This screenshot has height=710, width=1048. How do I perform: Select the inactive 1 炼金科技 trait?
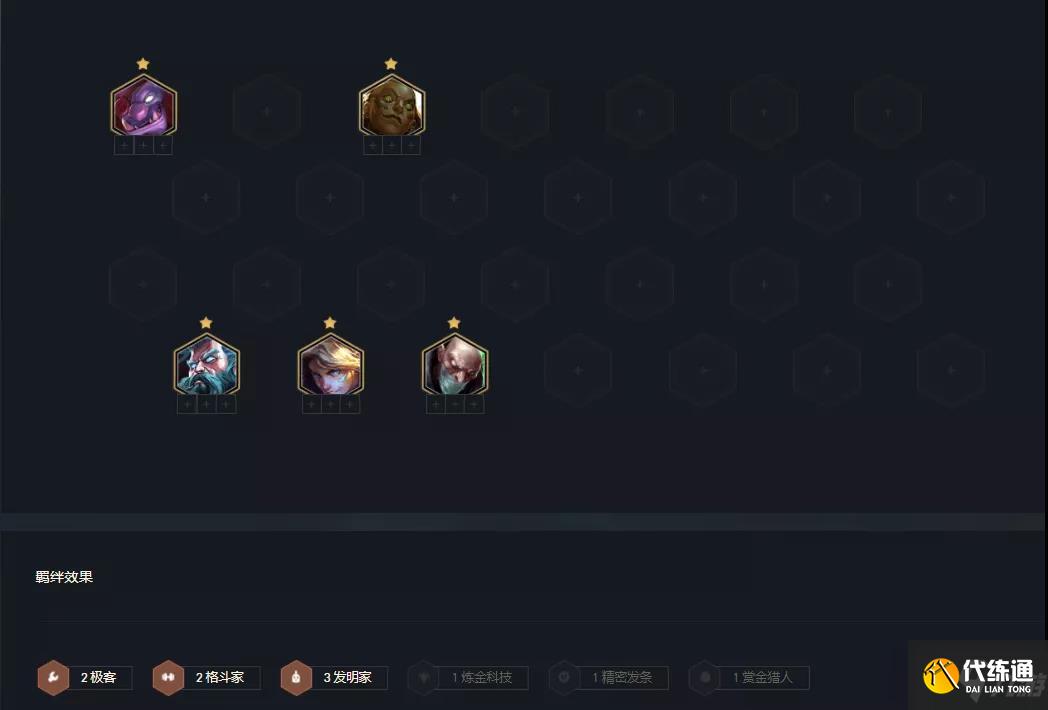(x=468, y=677)
